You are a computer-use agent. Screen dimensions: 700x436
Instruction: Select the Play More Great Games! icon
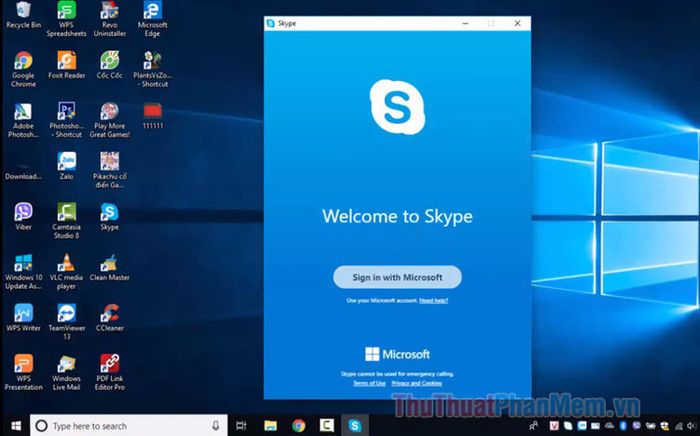tap(109, 120)
